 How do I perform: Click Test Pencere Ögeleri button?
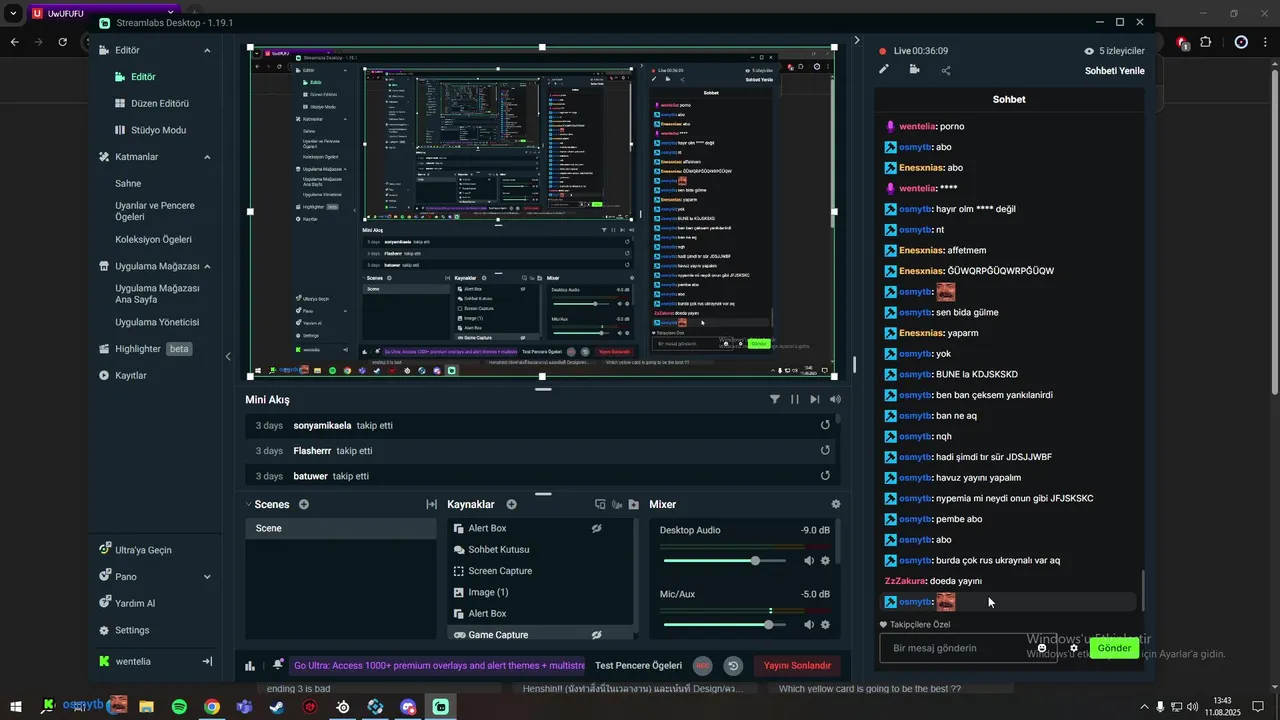pos(638,665)
